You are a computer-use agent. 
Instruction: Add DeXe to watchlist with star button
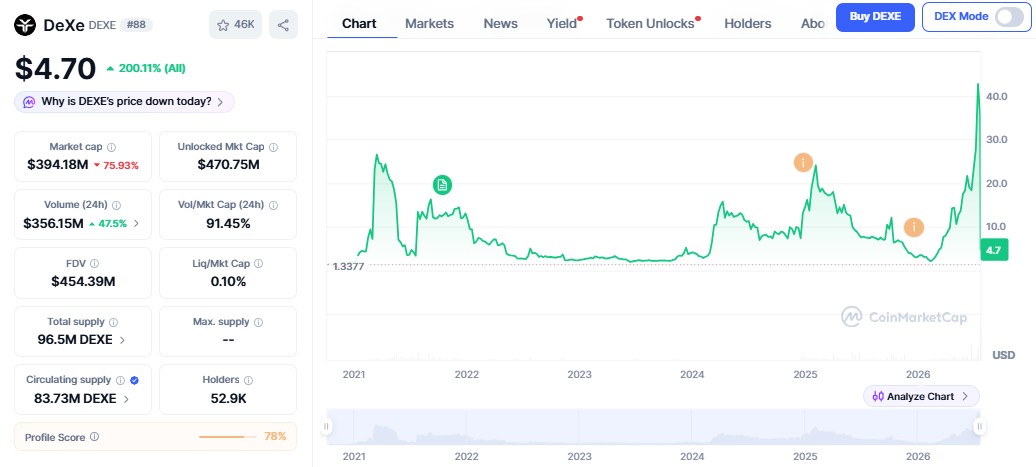point(235,24)
